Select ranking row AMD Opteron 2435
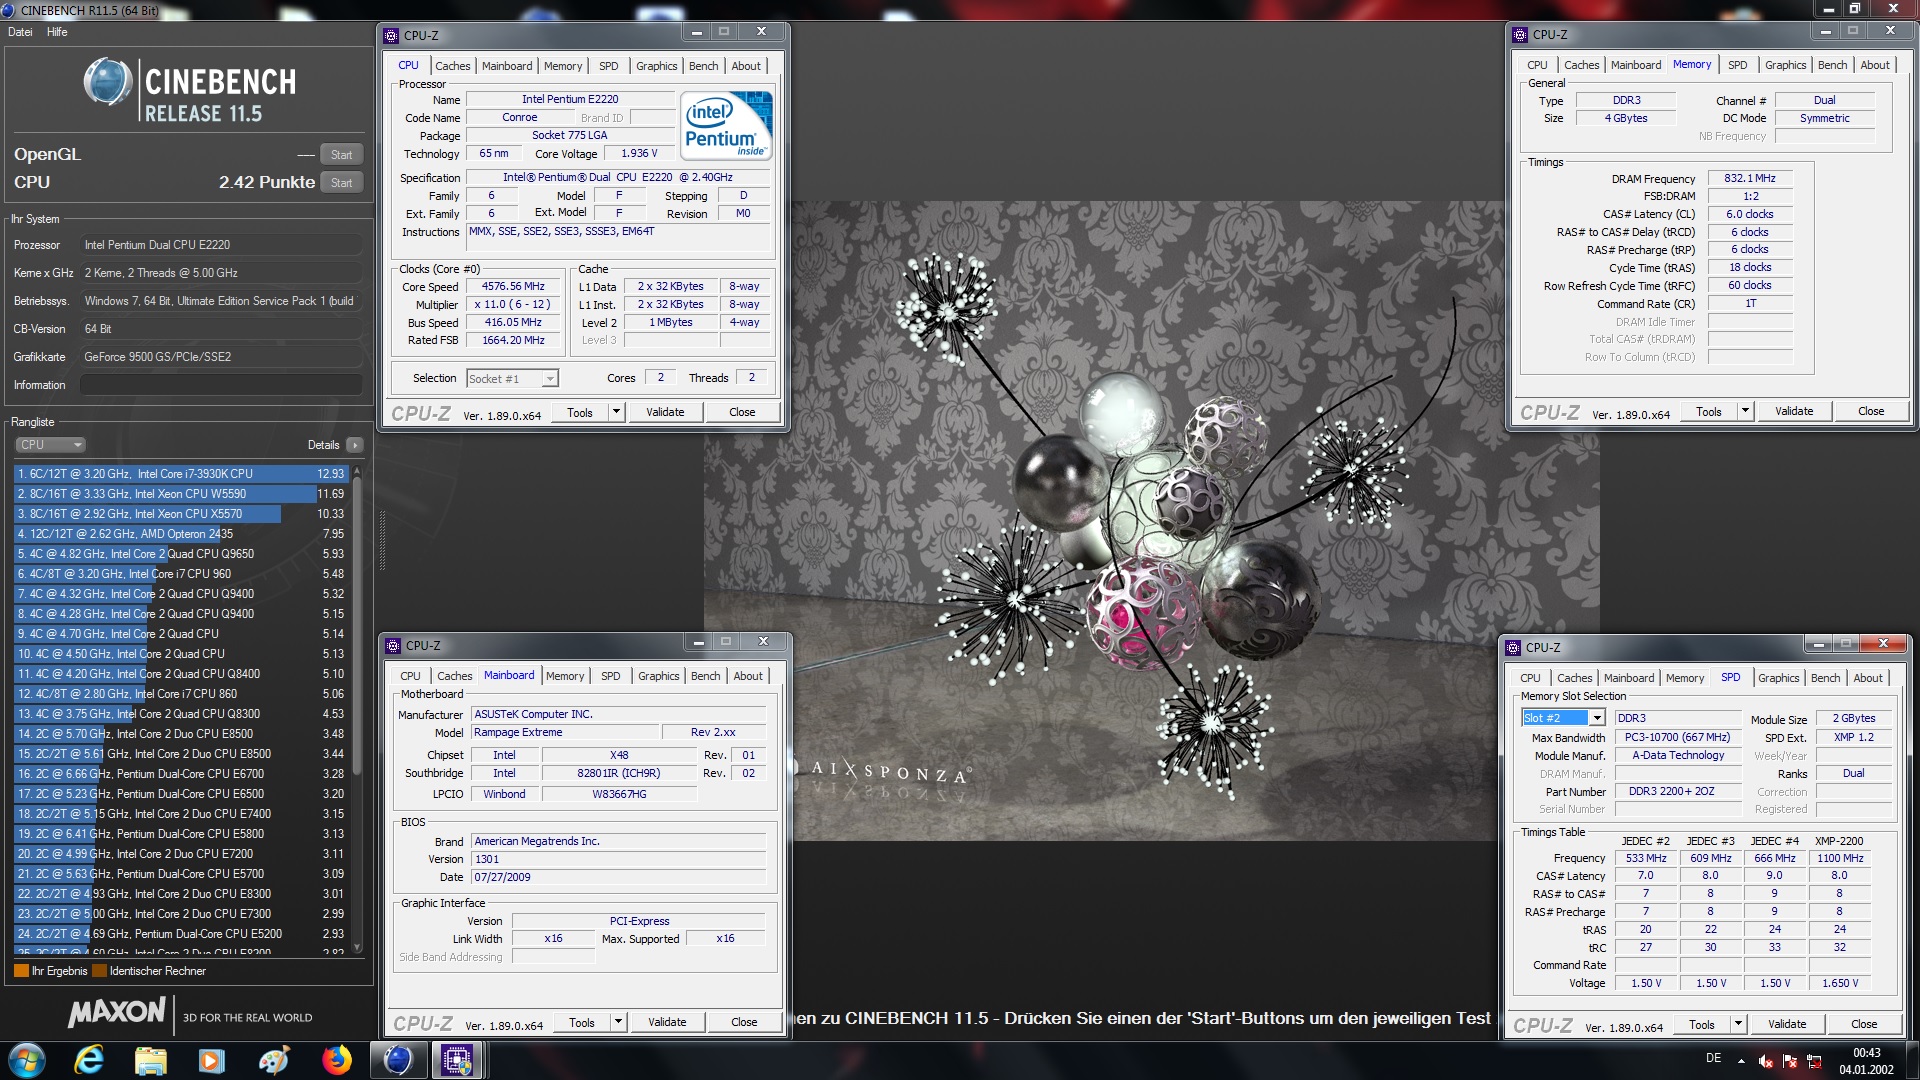The image size is (1920, 1080). pyautogui.click(x=180, y=534)
